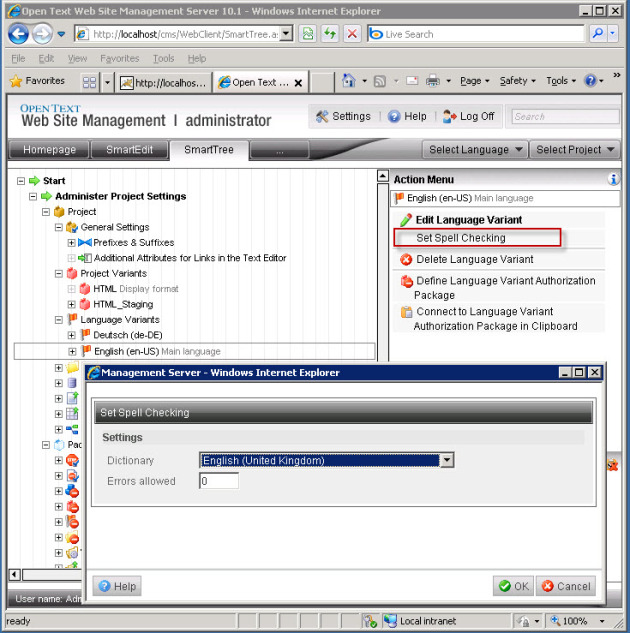This screenshot has width=630, height=633.
Task: Expand the Prefixes & Suffixes node
Action: [71, 243]
